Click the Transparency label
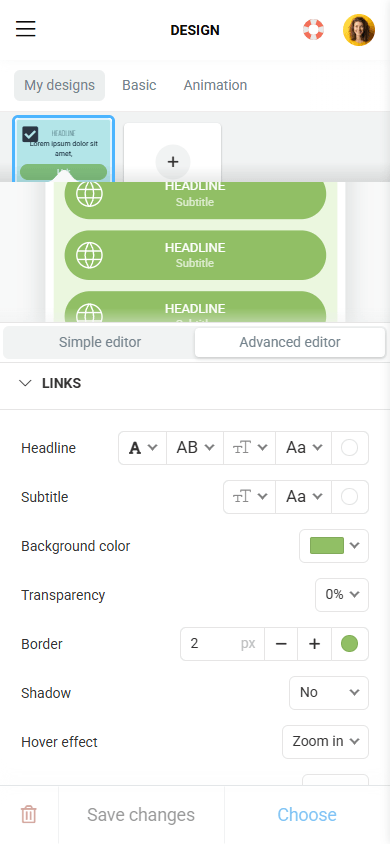390x844 pixels. pos(63,595)
